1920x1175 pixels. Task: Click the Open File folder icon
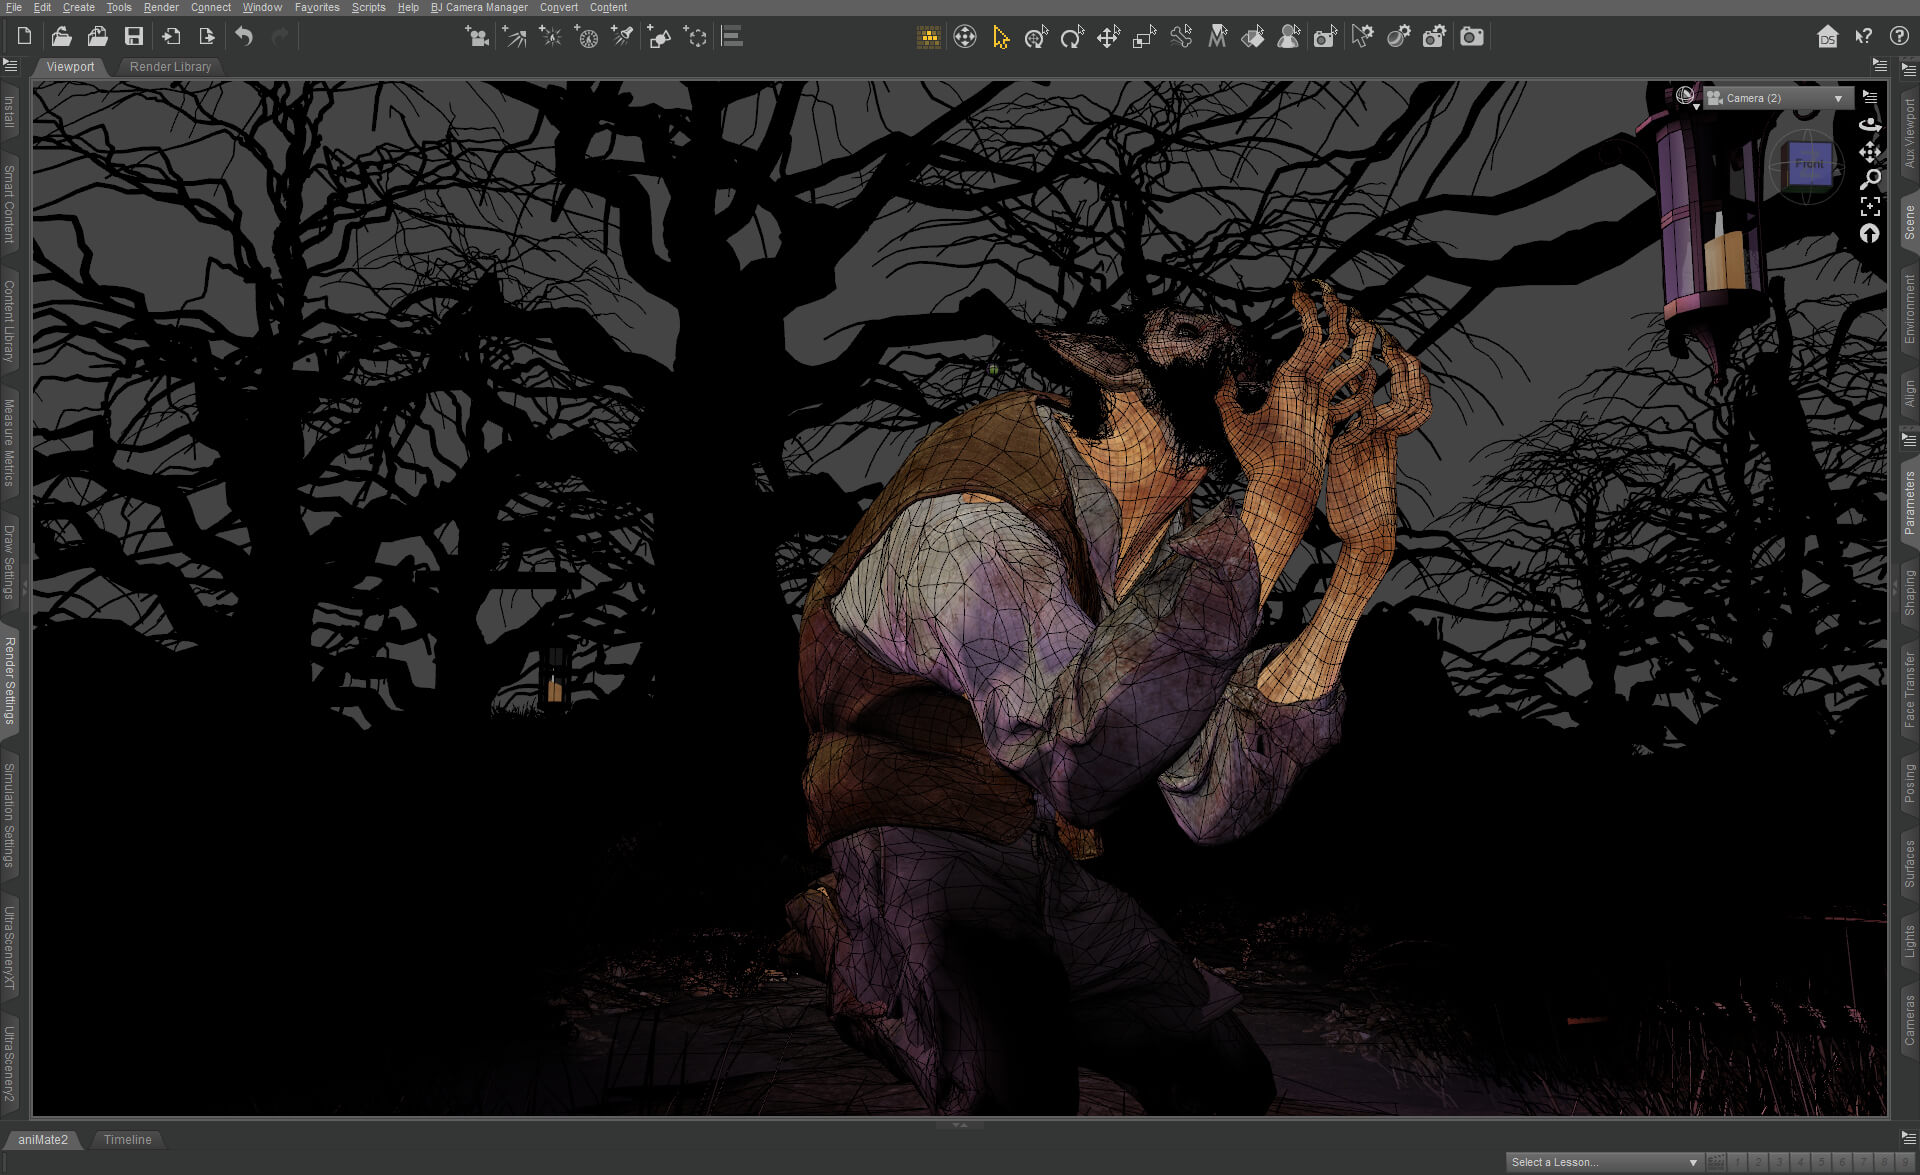click(61, 37)
